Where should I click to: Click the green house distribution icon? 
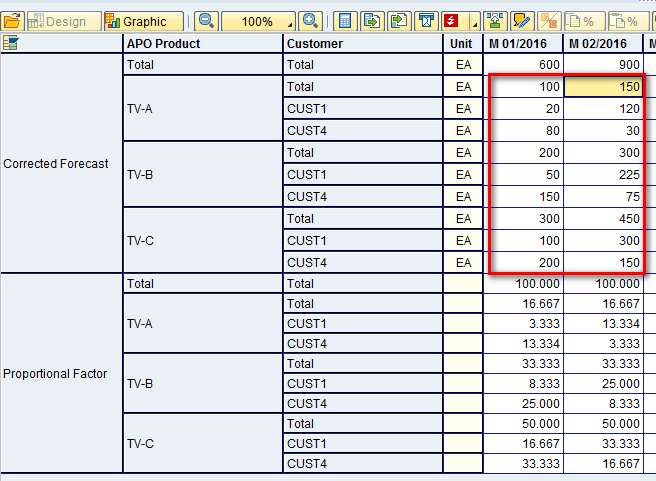pos(494,21)
